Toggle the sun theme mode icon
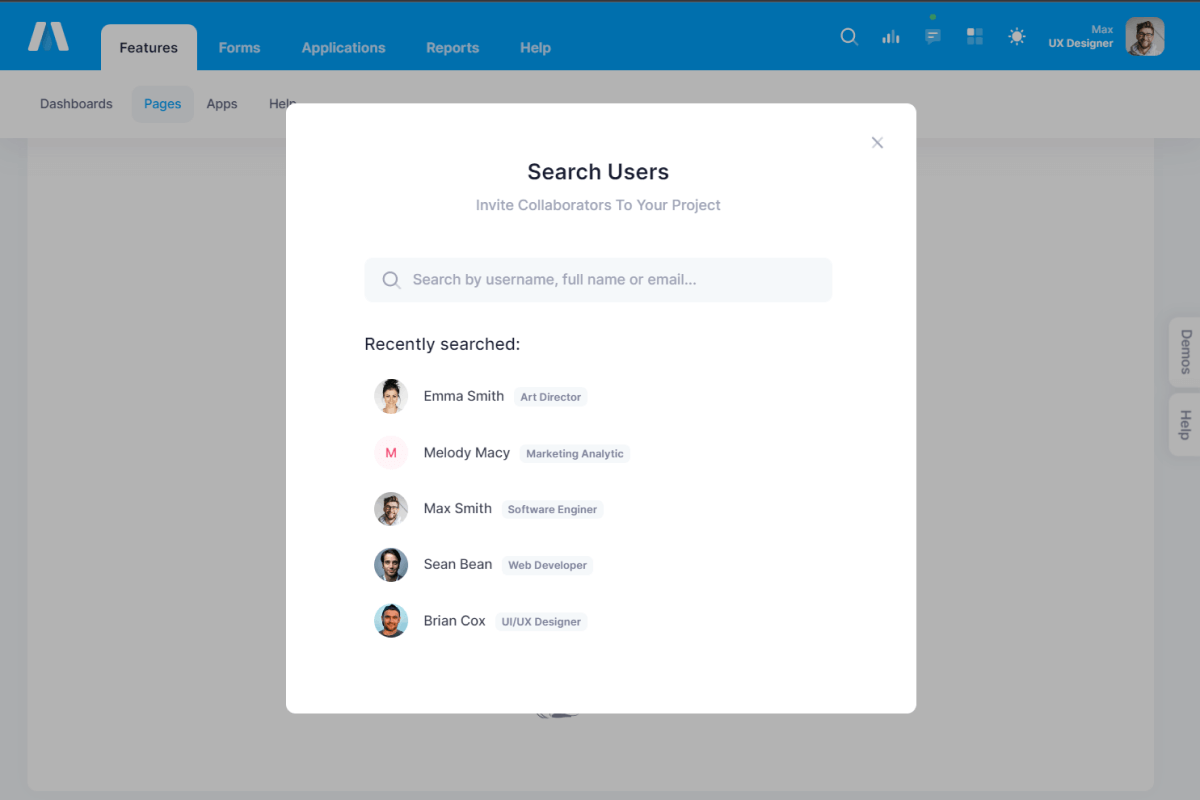This screenshot has width=1200, height=800. pos(1017,37)
